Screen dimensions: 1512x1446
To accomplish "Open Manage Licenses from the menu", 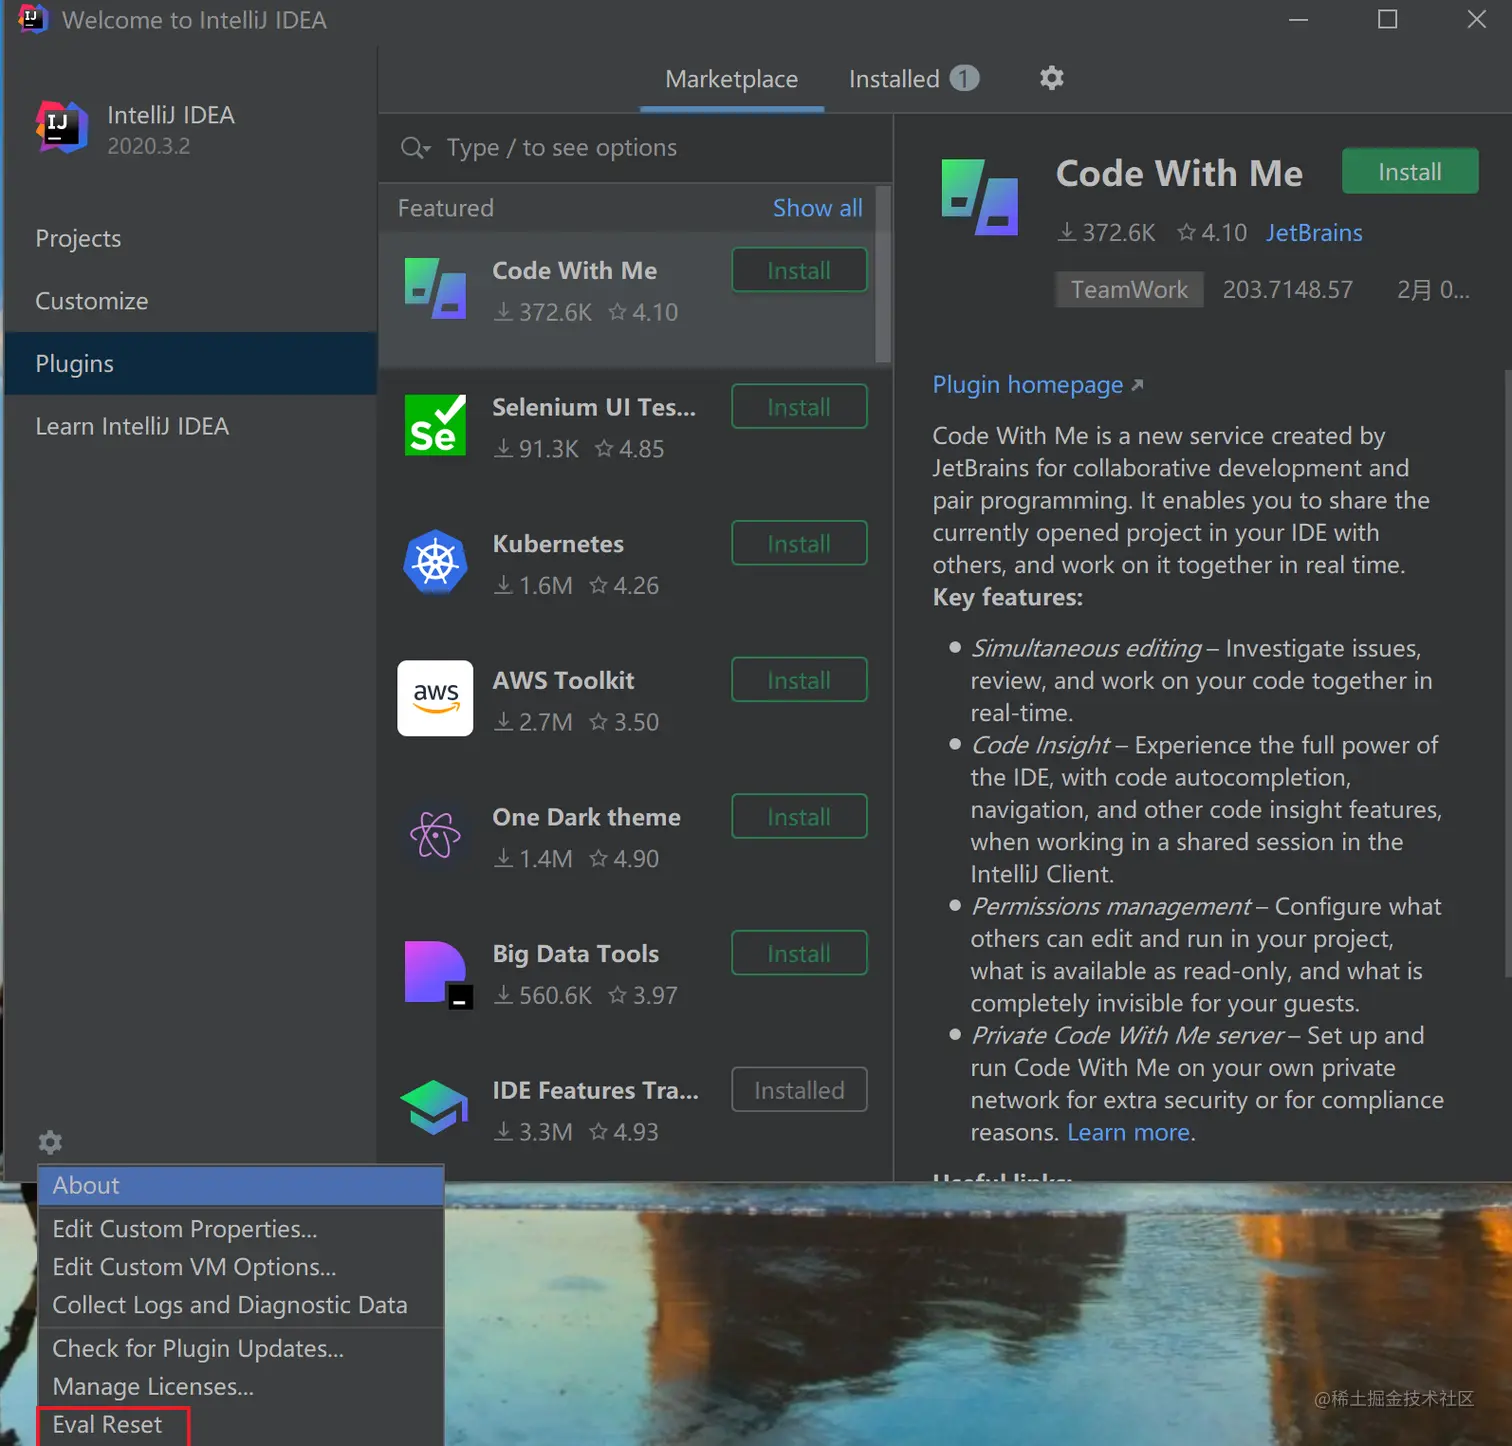I will (240, 1387).
